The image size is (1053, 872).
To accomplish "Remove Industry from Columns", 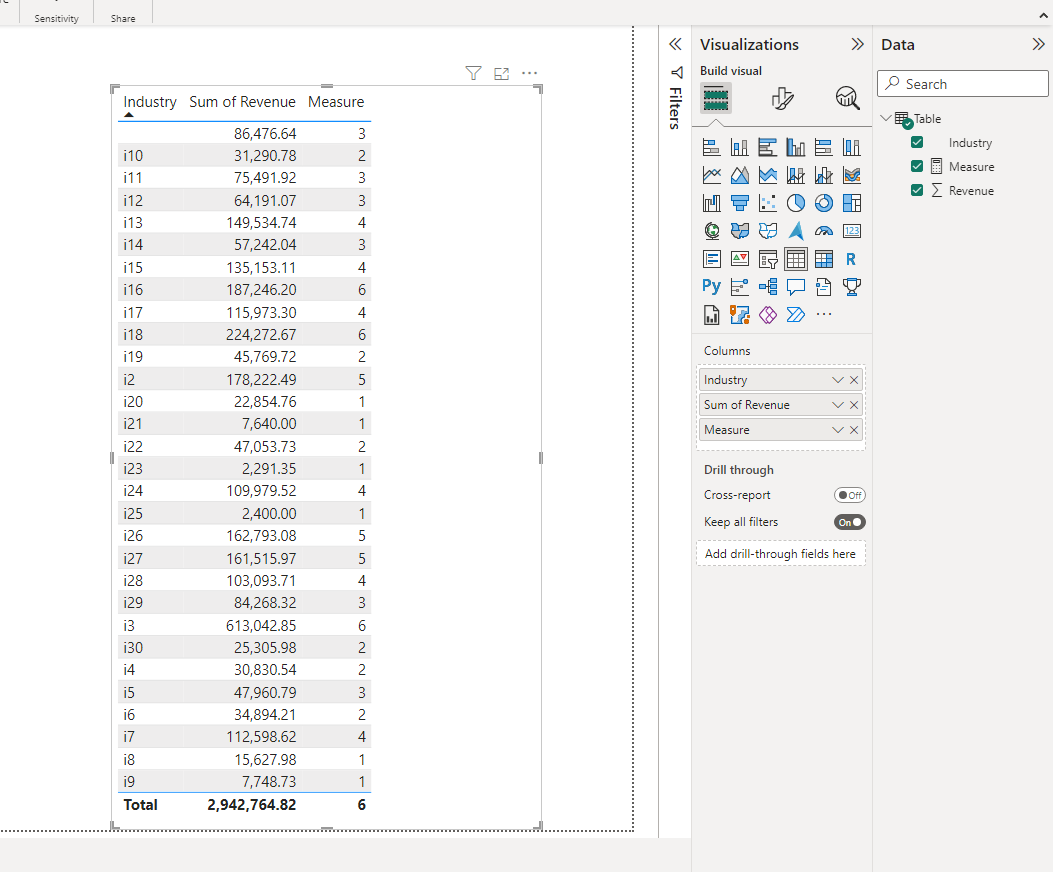I will pos(854,380).
